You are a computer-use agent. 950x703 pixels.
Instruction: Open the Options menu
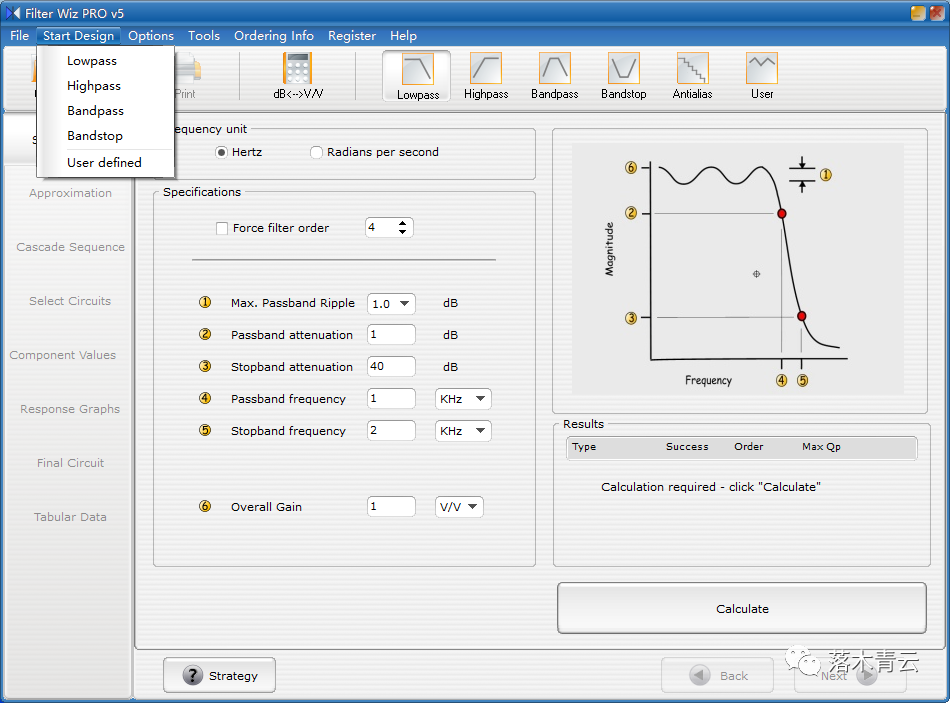pos(151,36)
